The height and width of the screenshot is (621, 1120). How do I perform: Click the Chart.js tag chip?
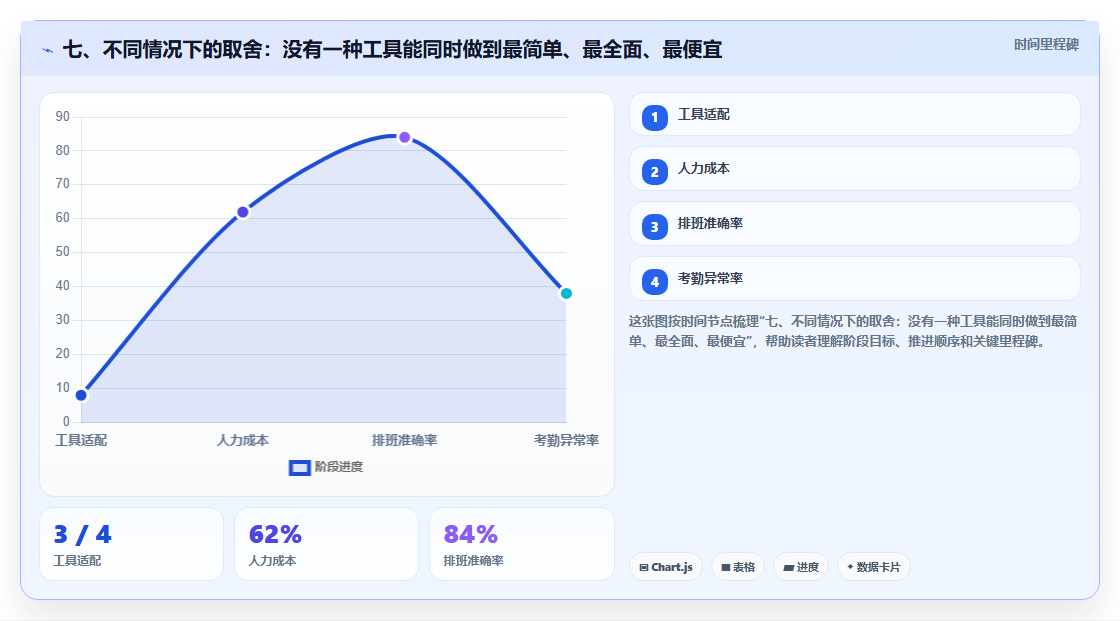tap(666, 567)
